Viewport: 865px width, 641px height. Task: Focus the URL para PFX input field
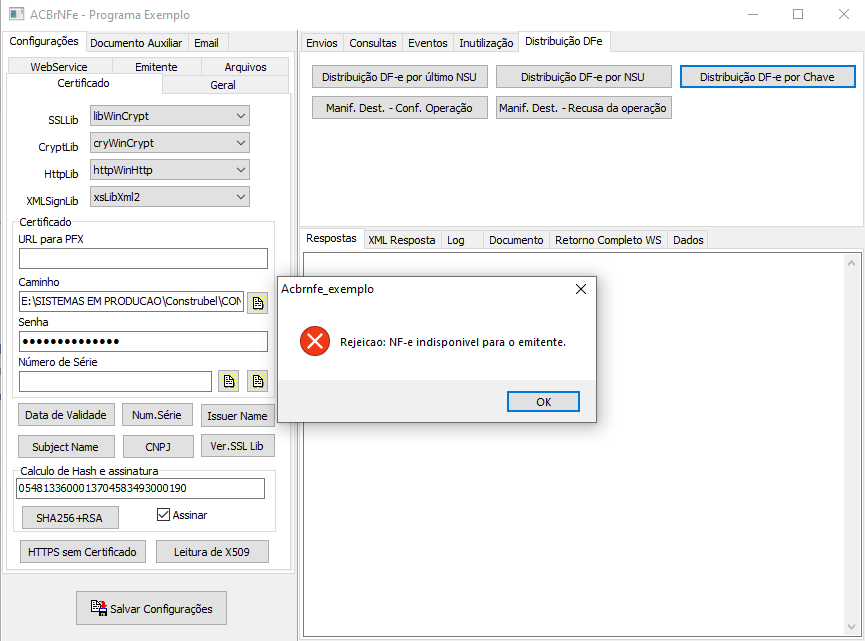click(143, 258)
